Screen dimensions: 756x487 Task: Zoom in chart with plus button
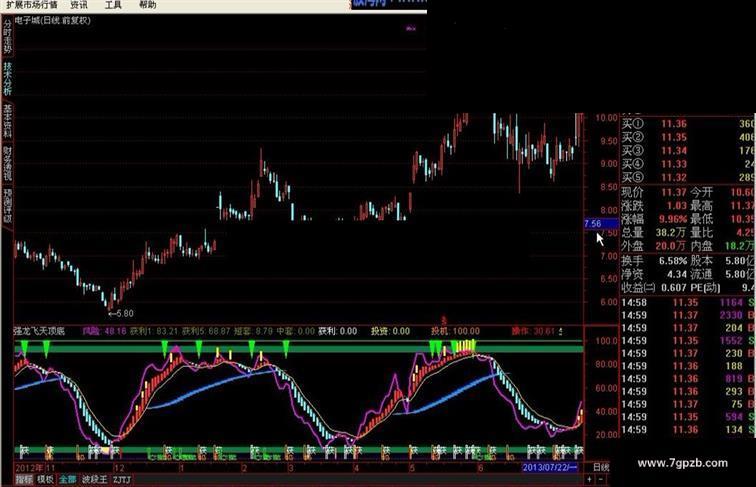pyautogui.click(x=589, y=479)
